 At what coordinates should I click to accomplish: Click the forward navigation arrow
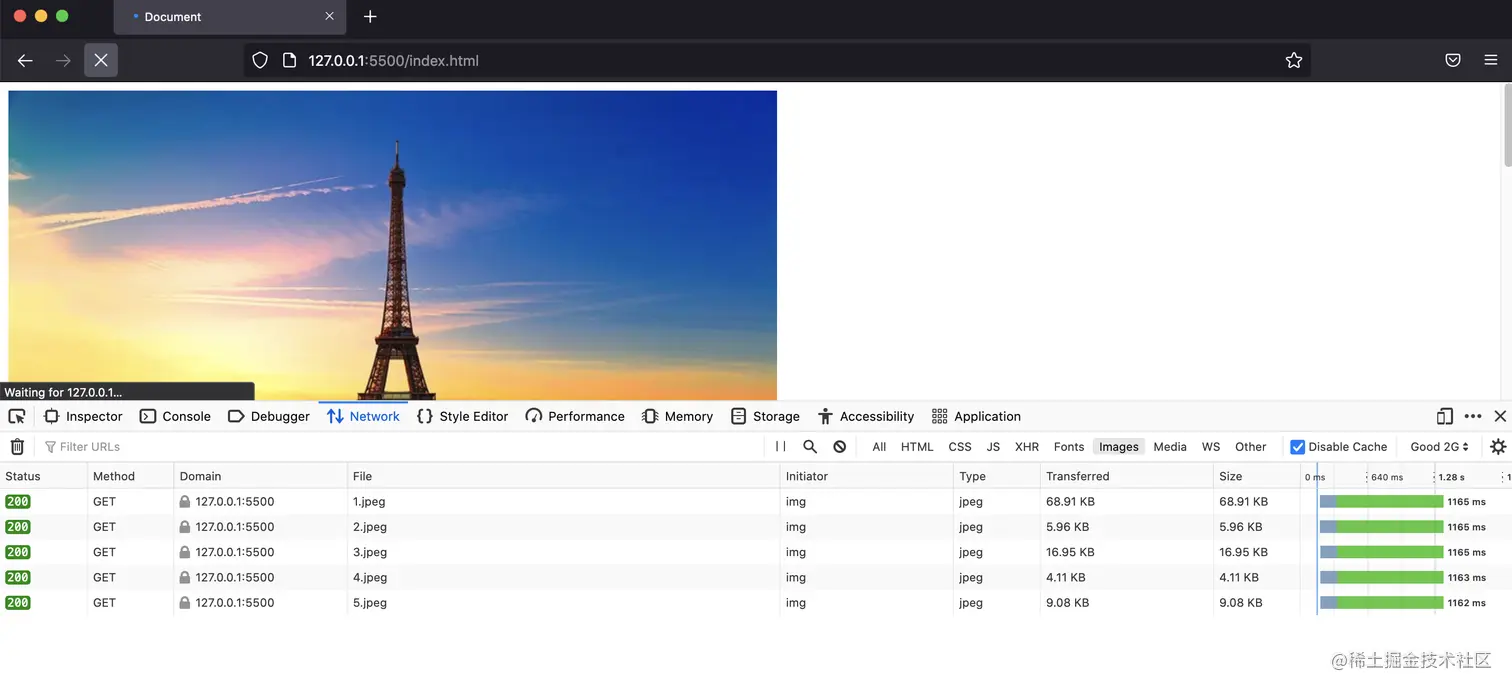(63, 60)
